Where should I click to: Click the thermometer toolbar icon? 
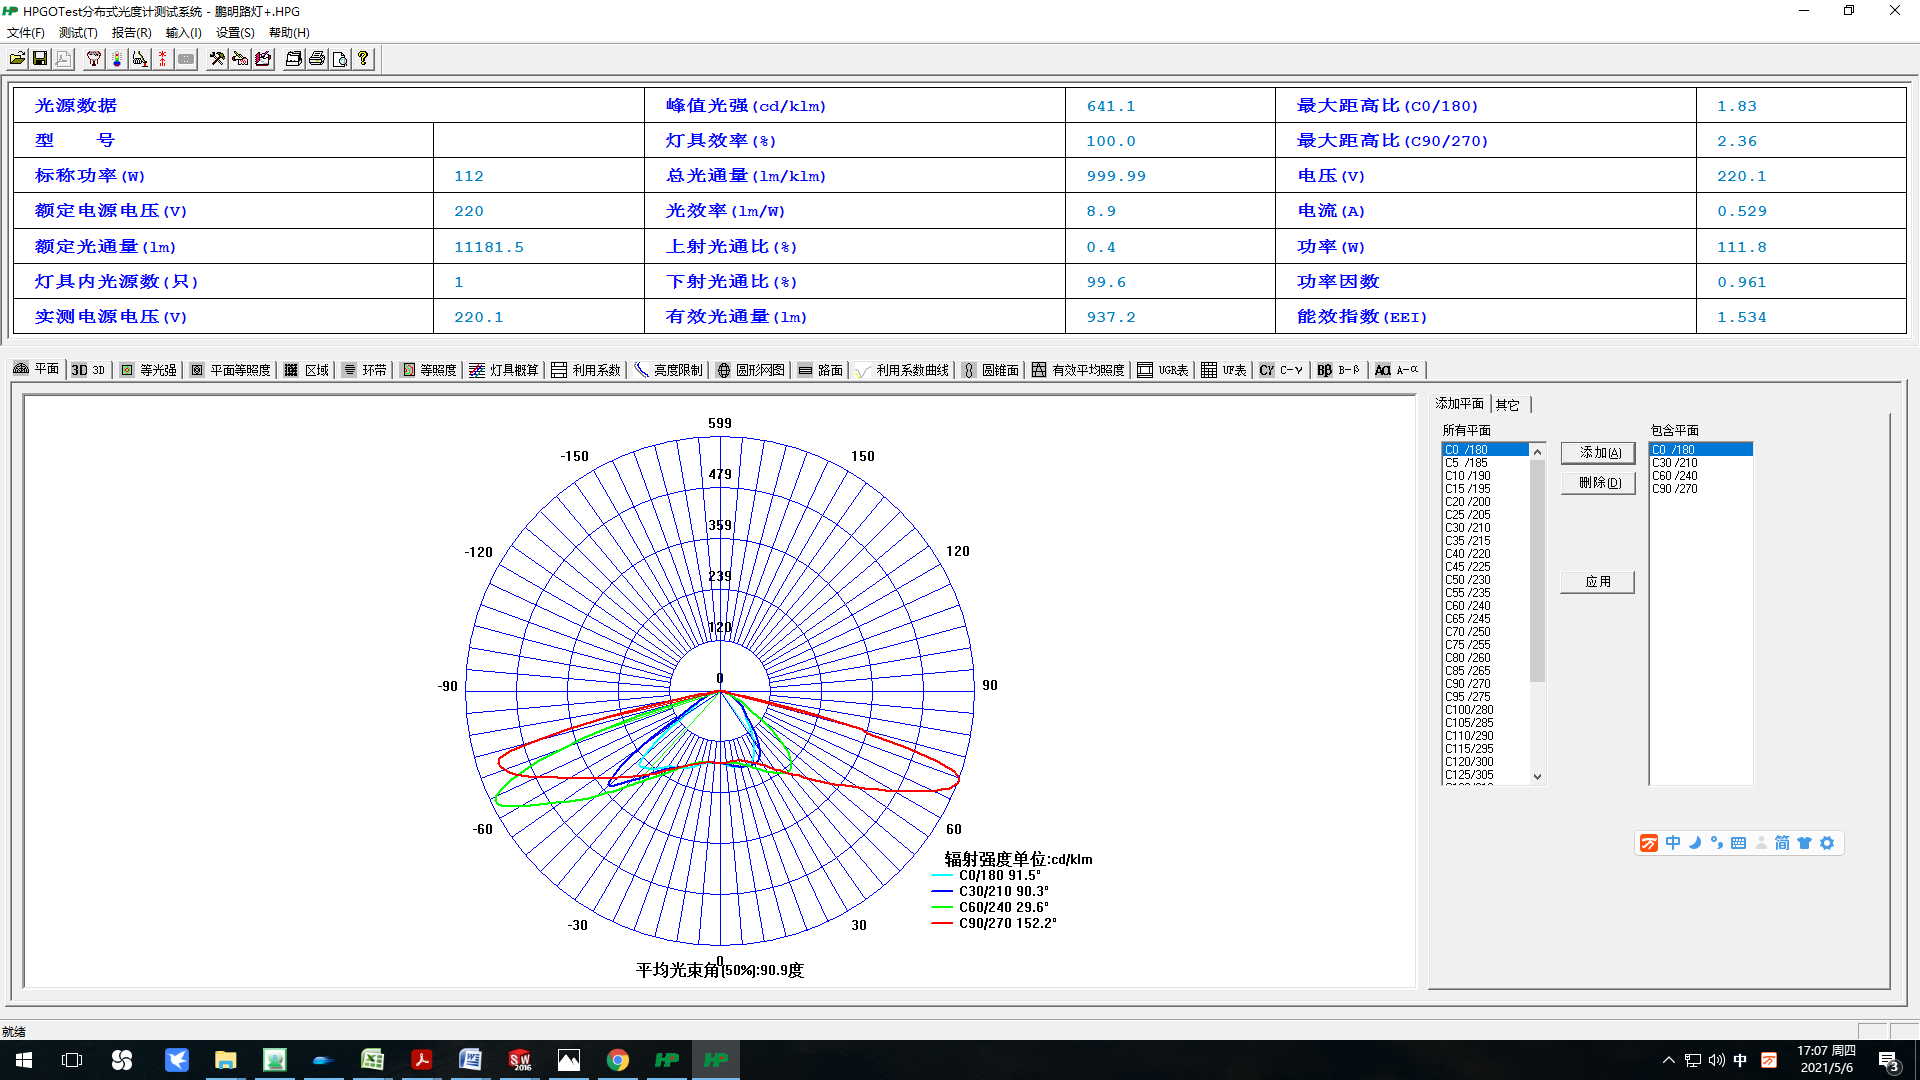[x=117, y=59]
